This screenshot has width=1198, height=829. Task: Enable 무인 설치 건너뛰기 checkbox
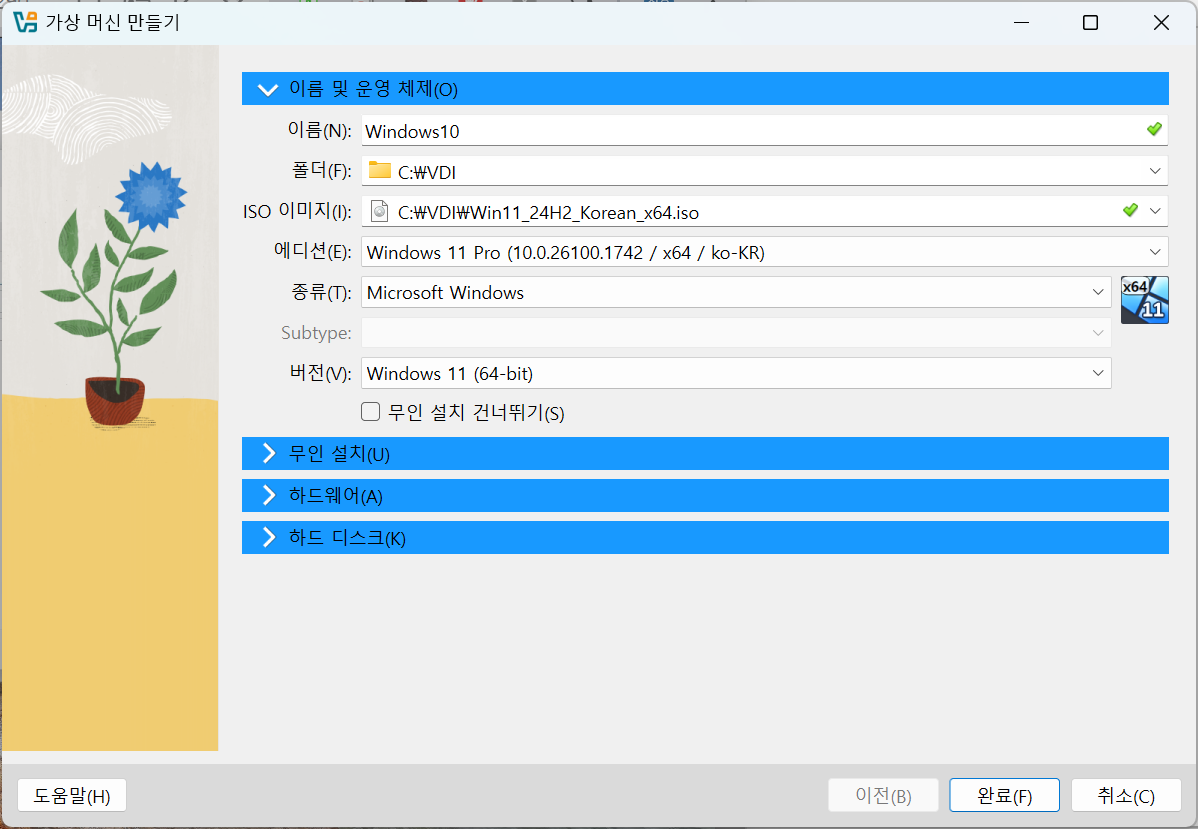click(x=371, y=412)
